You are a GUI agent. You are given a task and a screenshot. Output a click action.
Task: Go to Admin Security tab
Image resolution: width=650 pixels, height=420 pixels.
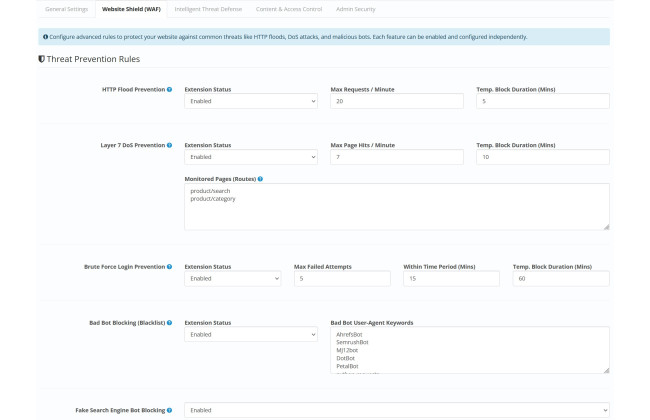click(x=355, y=9)
